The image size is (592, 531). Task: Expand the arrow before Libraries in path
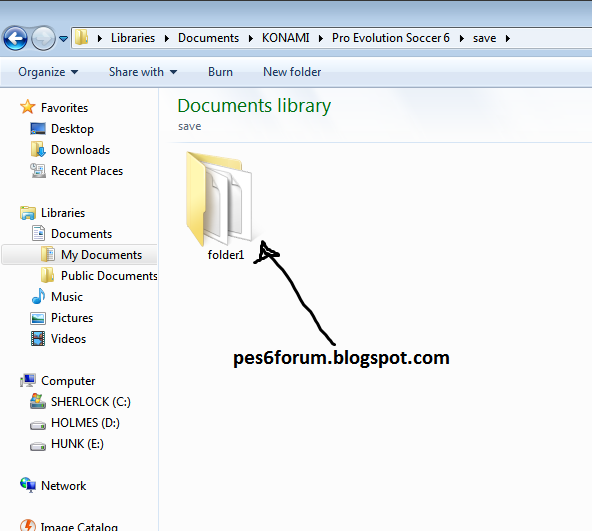pos(100,38)
